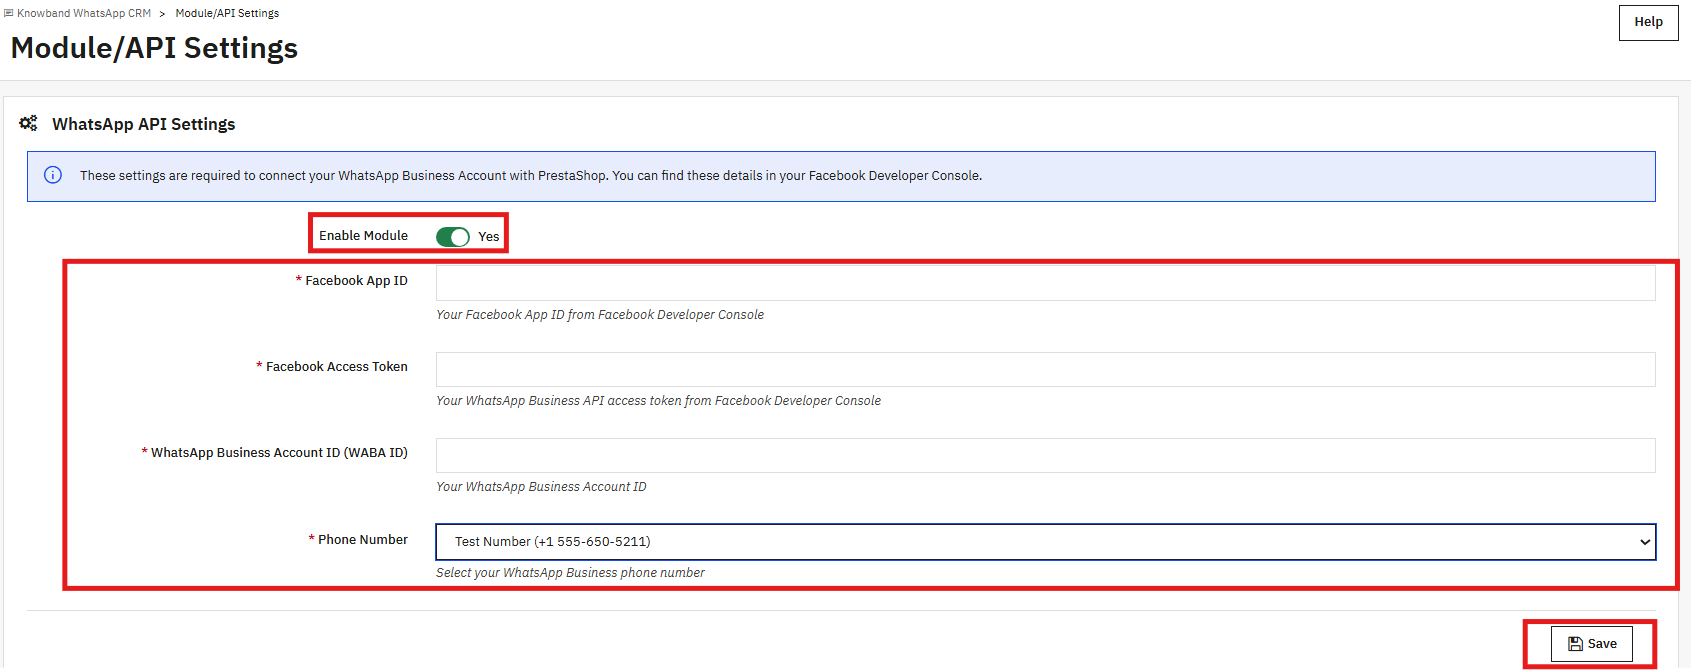Viewport: 1691px width, 670px height.
Task: Click the 'Enable Module' label
Action: 363,236
